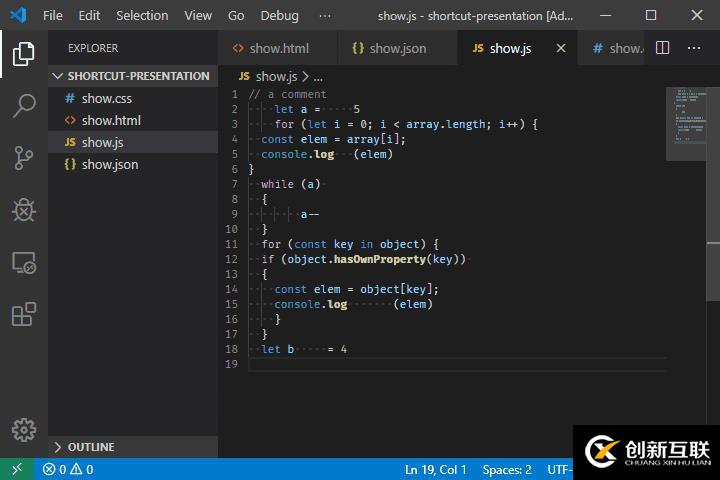720x480 pixels.
Task: Open the File menu
Action: click(x=52, y=16)
